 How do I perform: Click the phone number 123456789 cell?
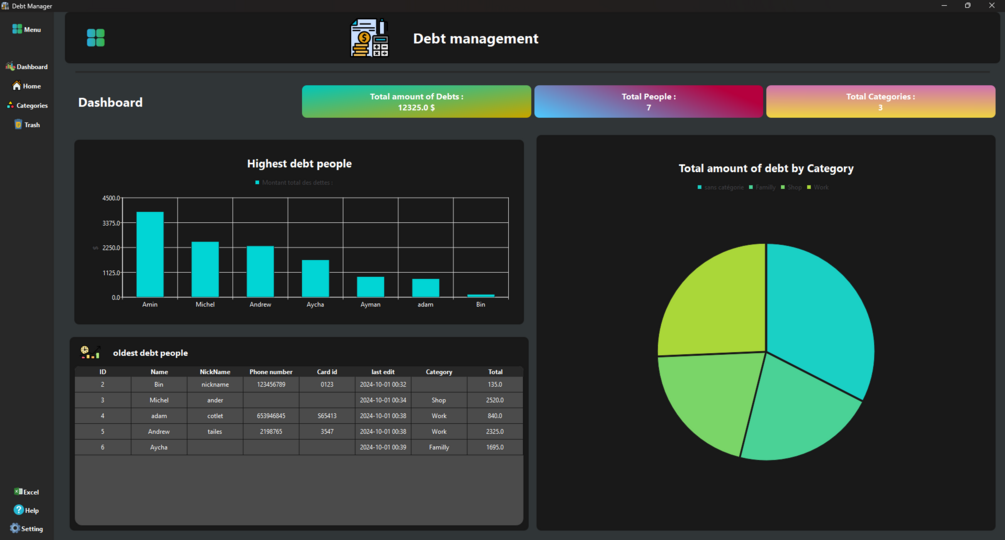(271, 384)
